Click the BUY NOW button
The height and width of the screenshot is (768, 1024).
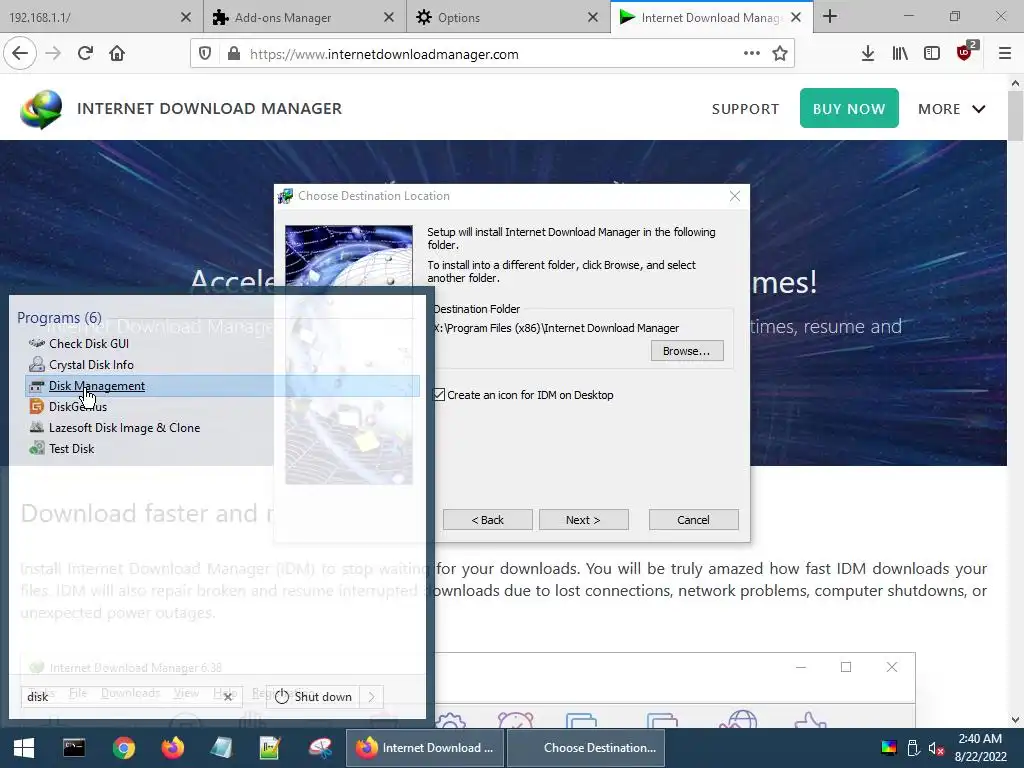coord(849,108)
